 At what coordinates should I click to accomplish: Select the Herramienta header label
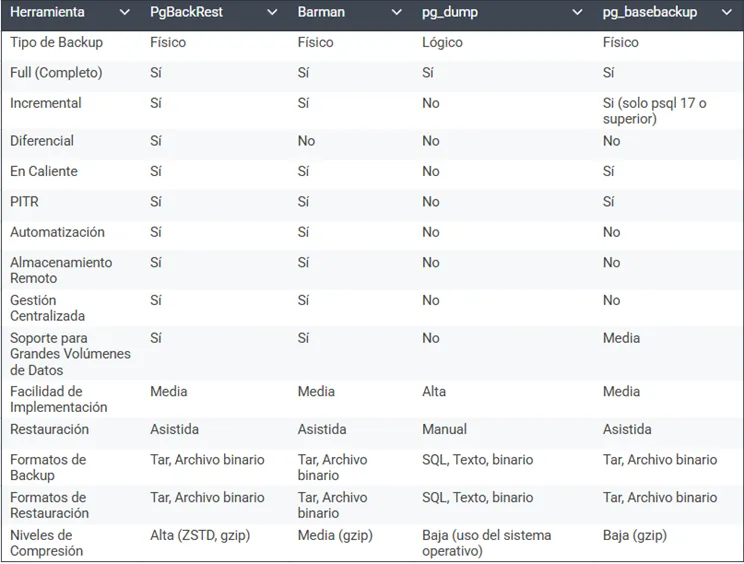47,12
